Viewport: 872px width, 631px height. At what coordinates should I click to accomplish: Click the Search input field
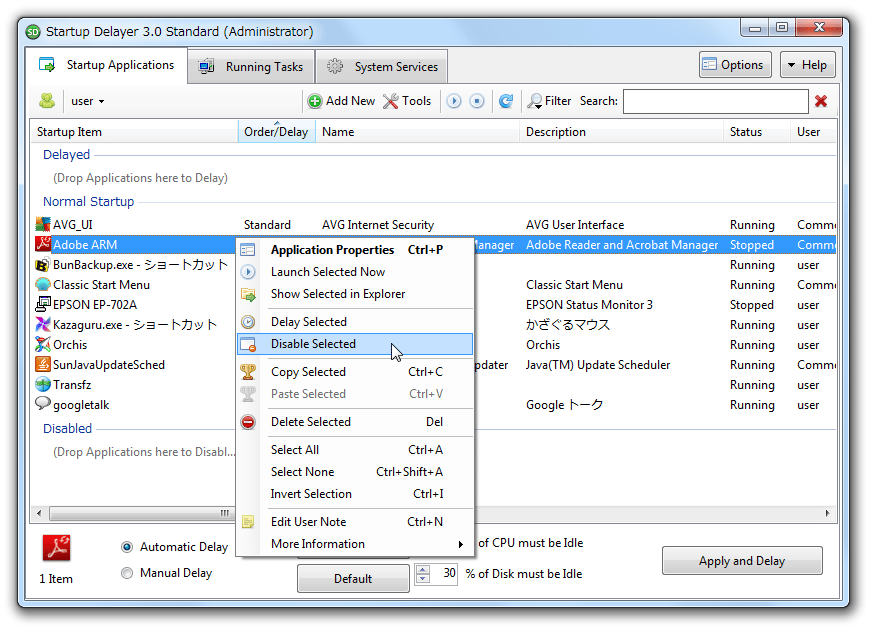[715, 101]
